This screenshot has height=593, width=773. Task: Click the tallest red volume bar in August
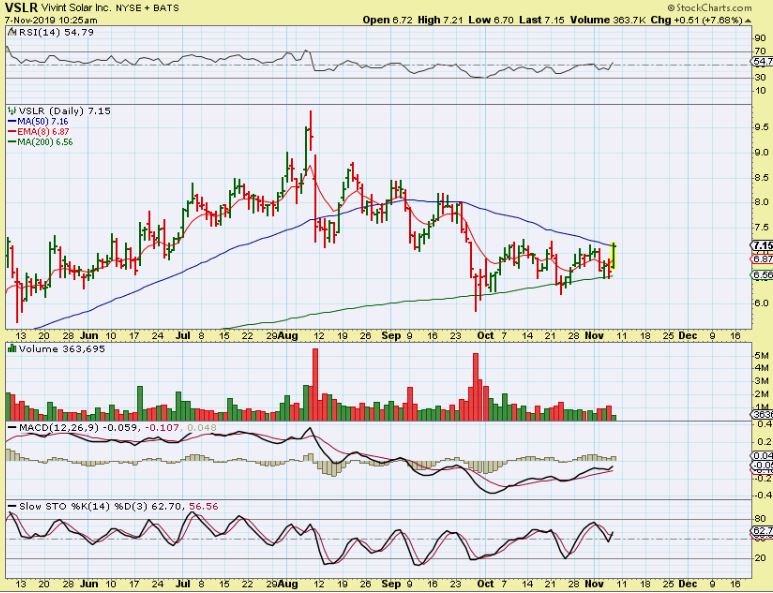coord(316,384)
